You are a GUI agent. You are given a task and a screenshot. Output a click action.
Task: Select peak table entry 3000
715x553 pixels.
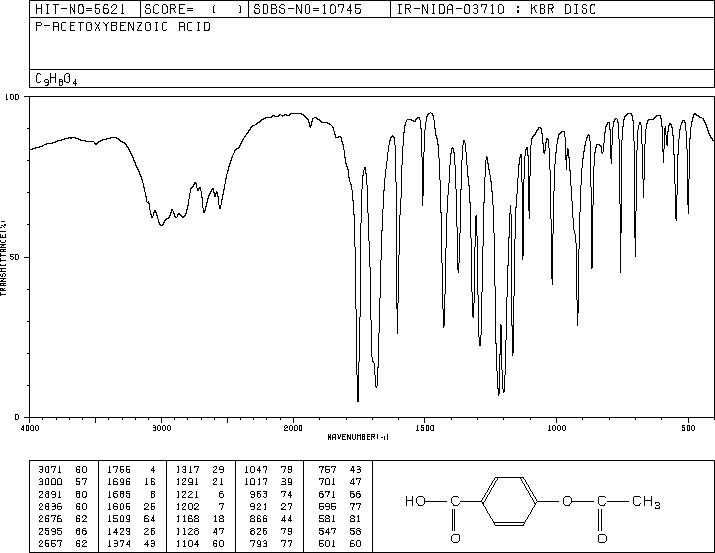(50, 481)
